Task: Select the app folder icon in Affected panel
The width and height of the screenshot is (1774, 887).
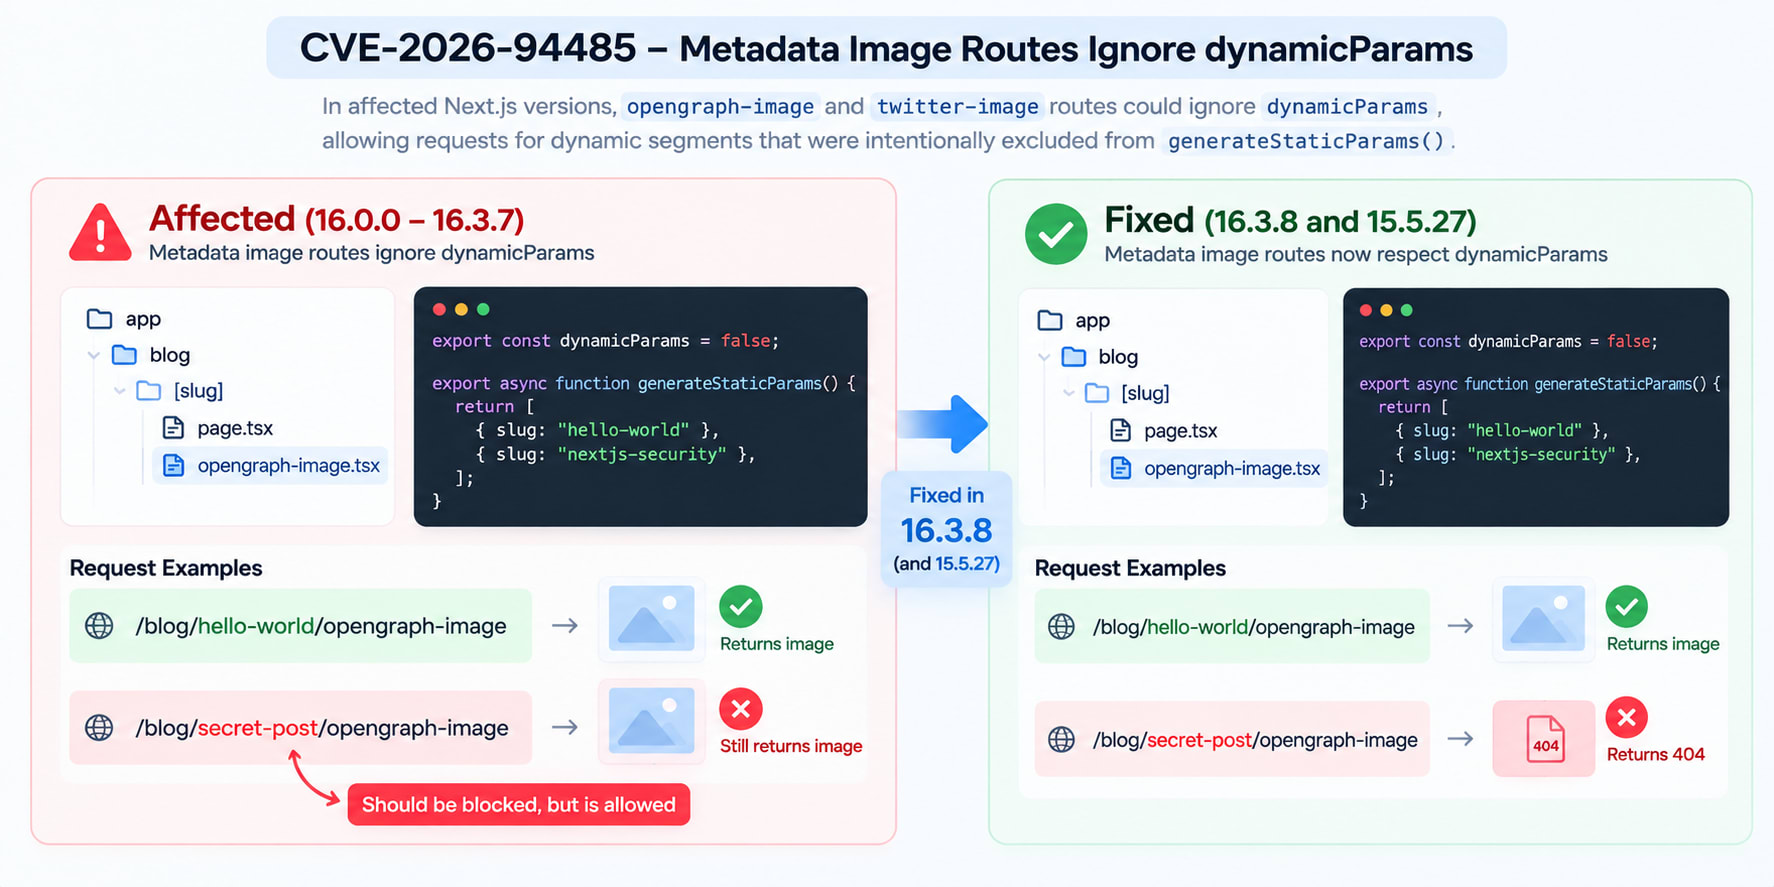Action: pyautogui.click(x=99, y=319)
